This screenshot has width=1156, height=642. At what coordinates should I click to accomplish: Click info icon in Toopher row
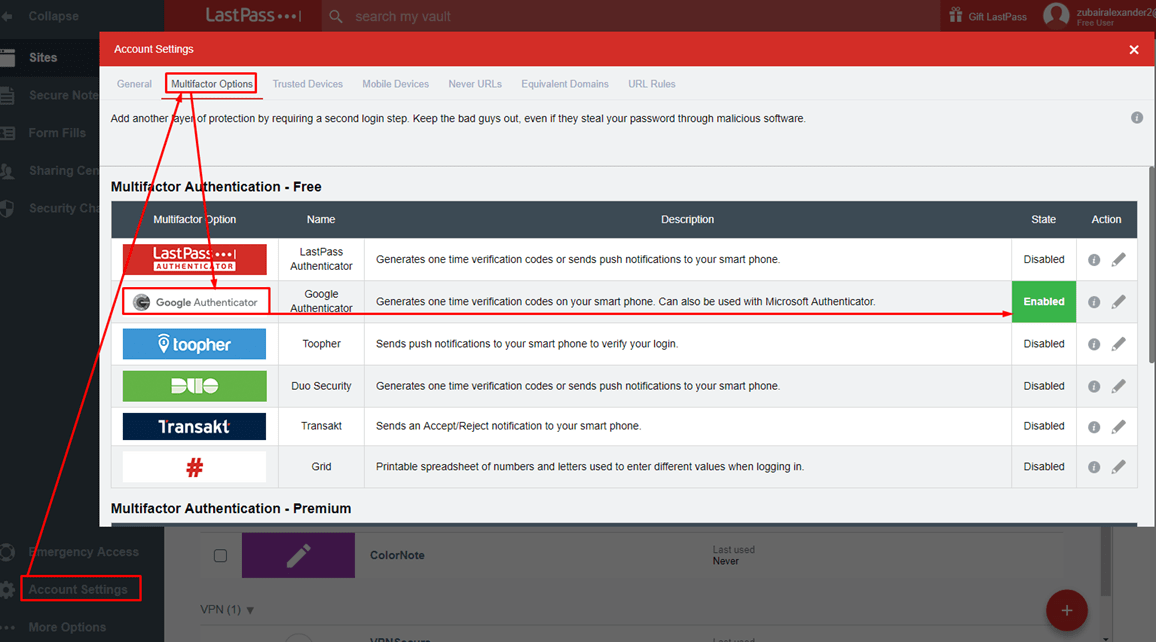pyautogui.click(x=1094, y=344)
